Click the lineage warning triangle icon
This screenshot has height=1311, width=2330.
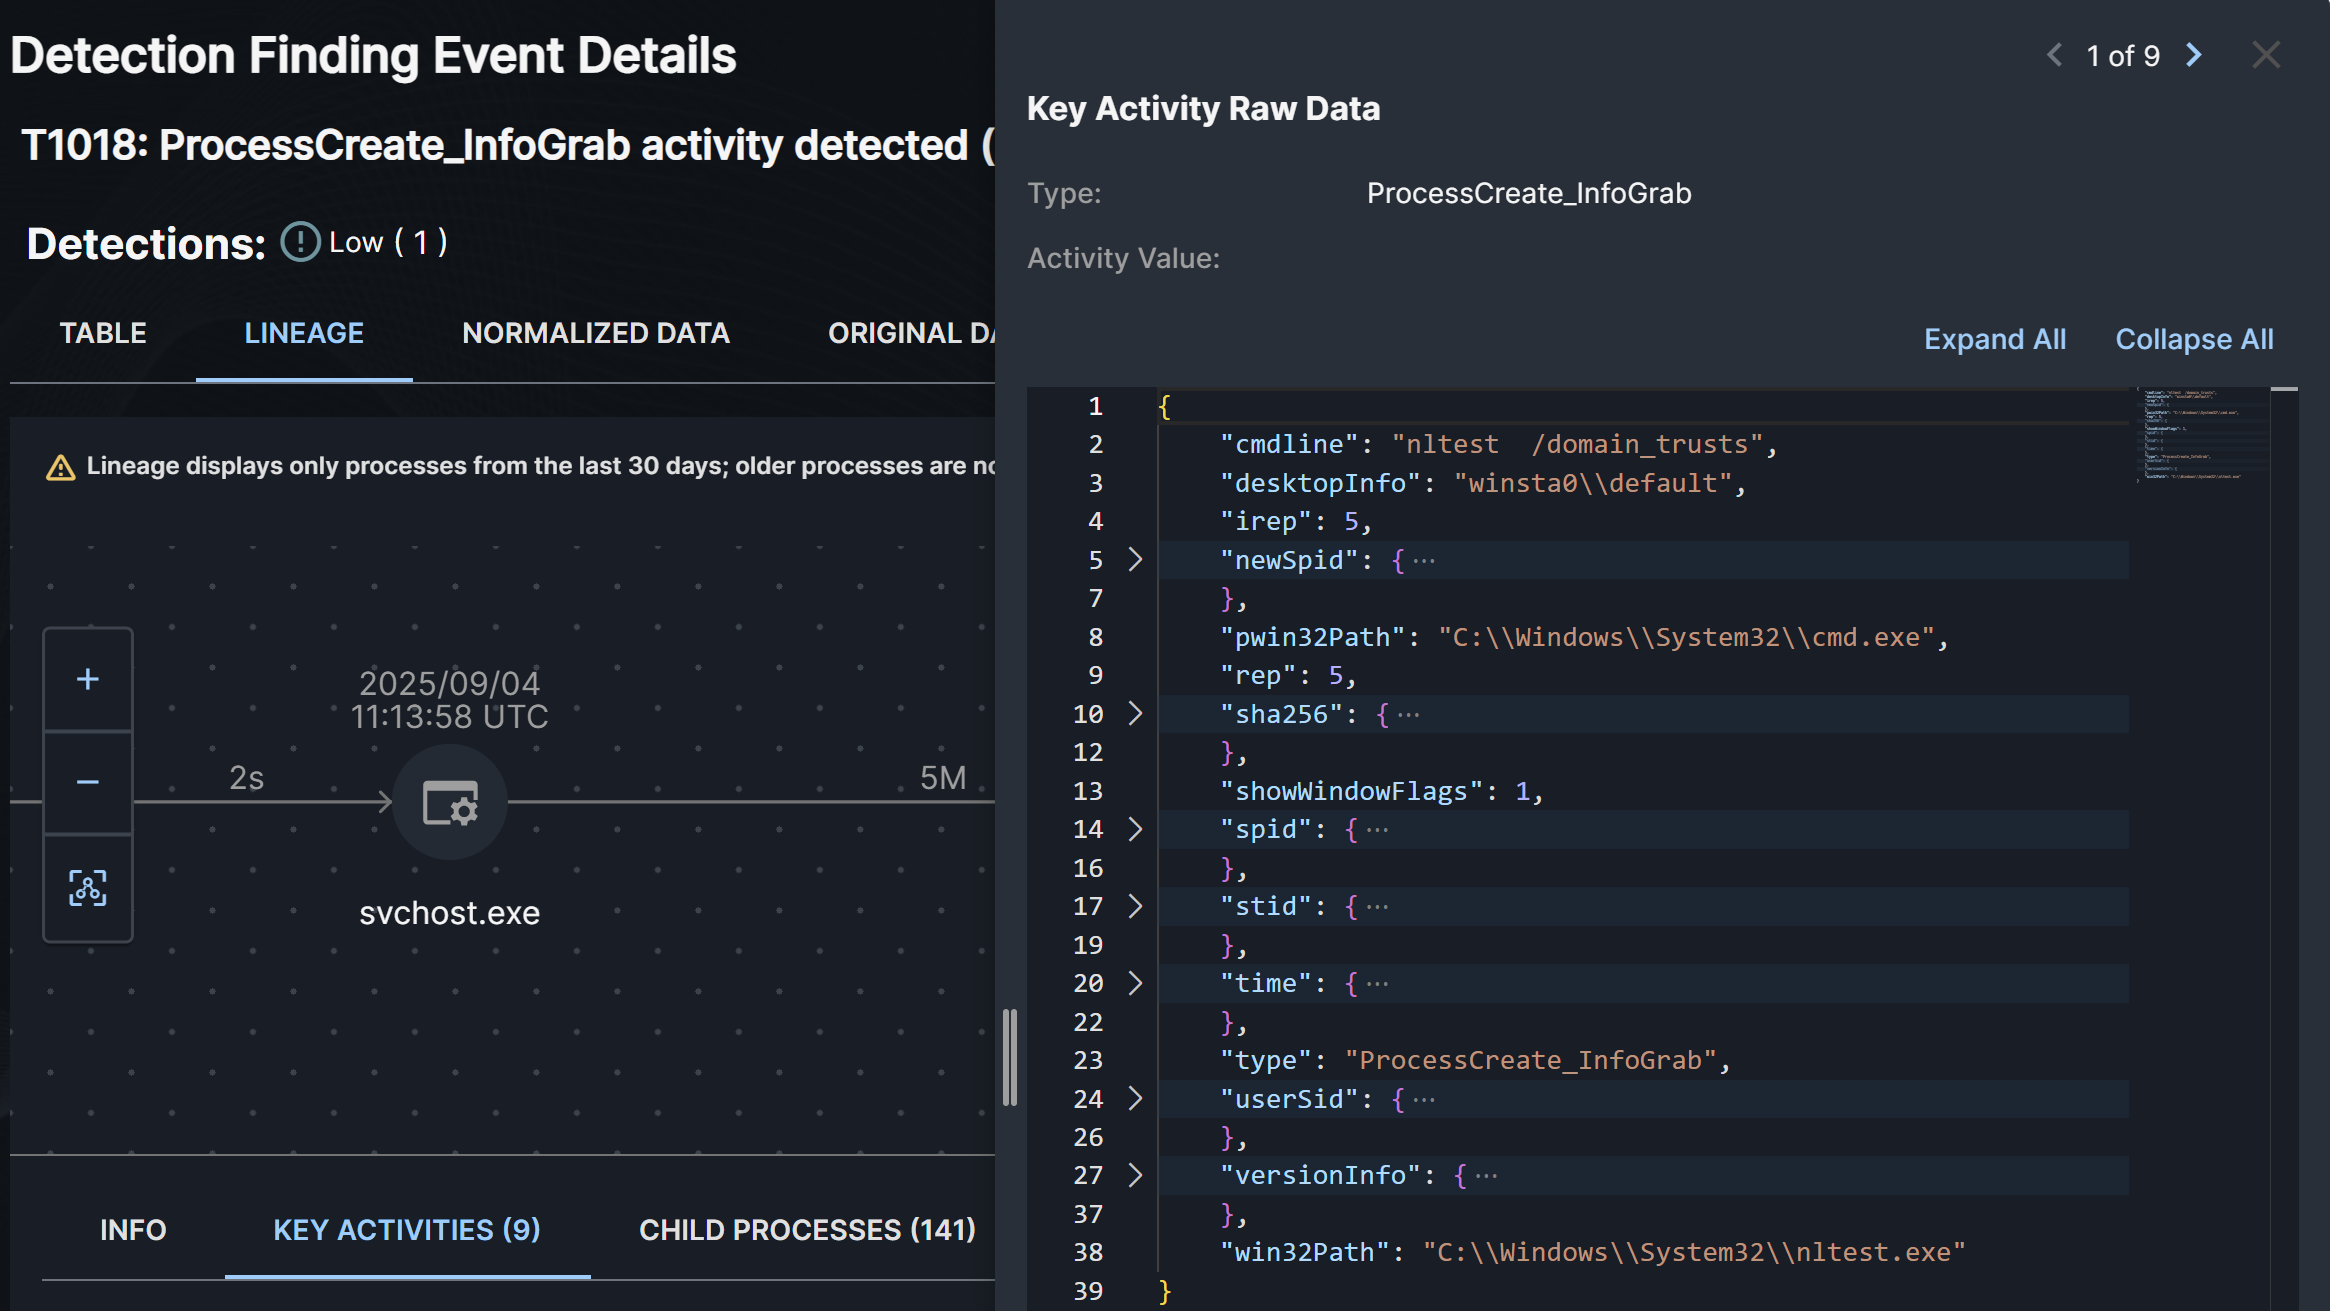(61, 467)
